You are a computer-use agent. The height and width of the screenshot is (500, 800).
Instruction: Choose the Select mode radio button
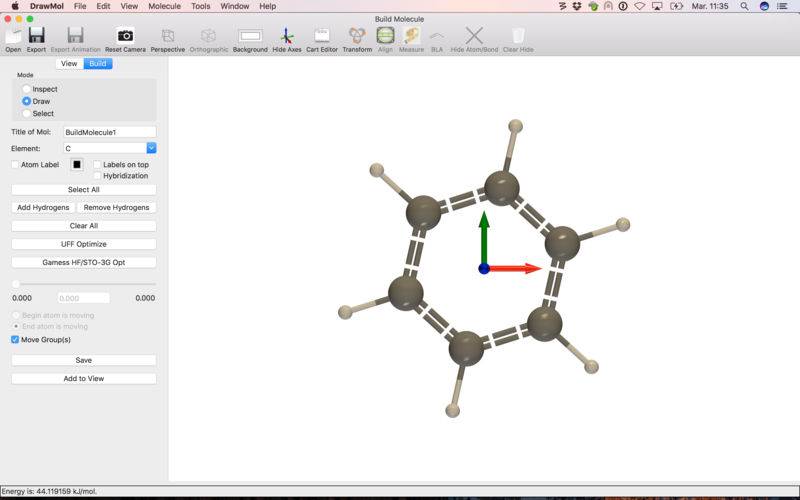coord(27,113)
